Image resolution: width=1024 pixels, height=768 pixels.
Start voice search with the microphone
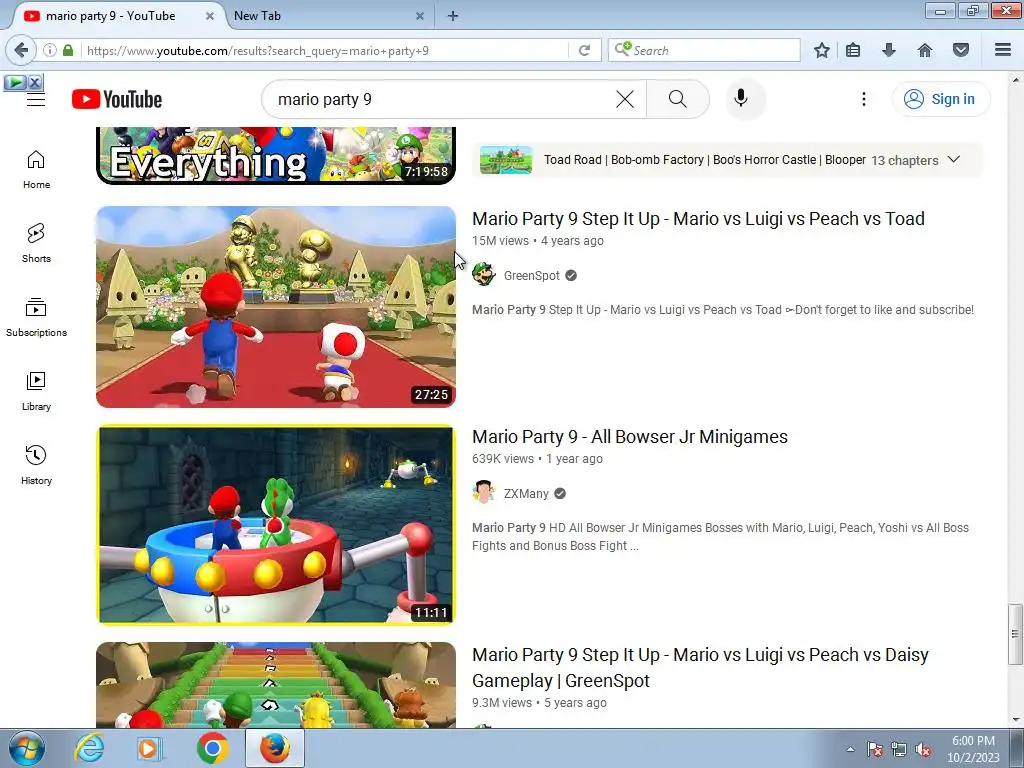(741, 99)
